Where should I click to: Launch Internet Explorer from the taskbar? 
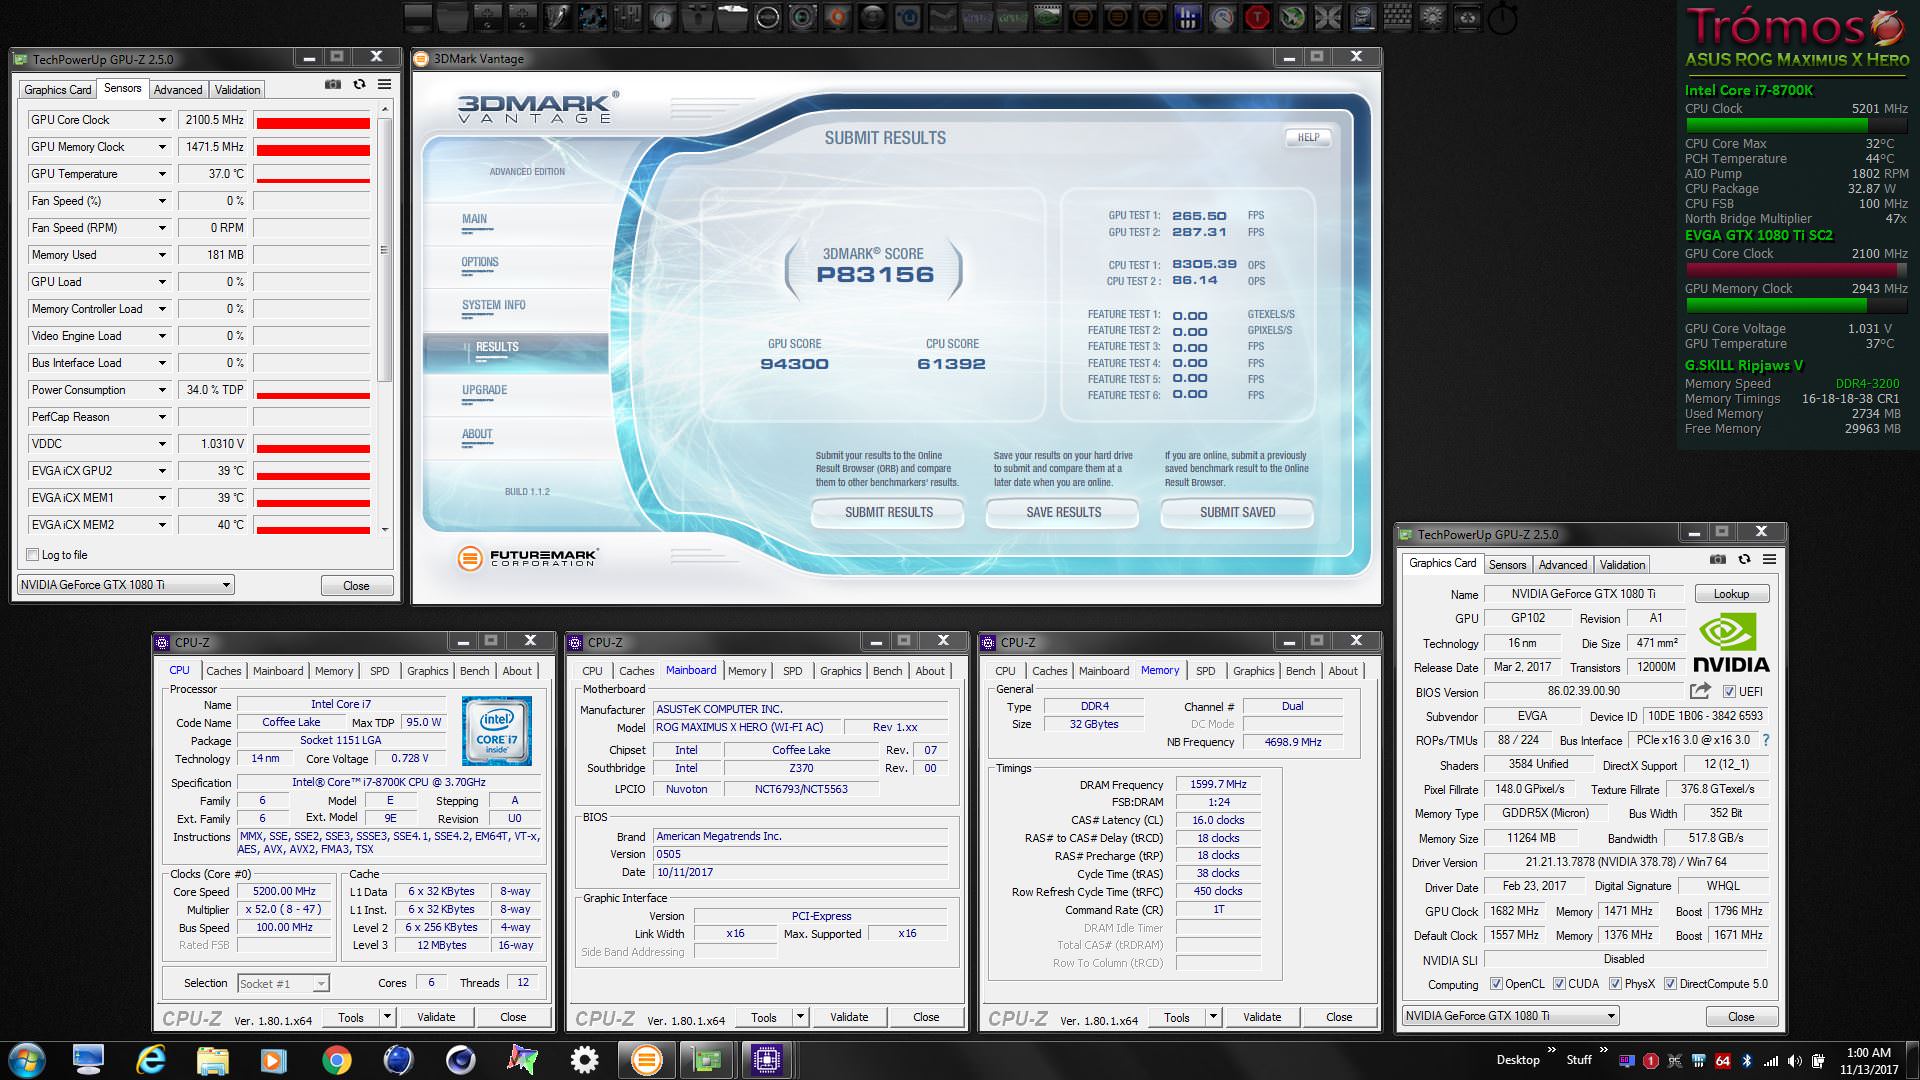151,1060
